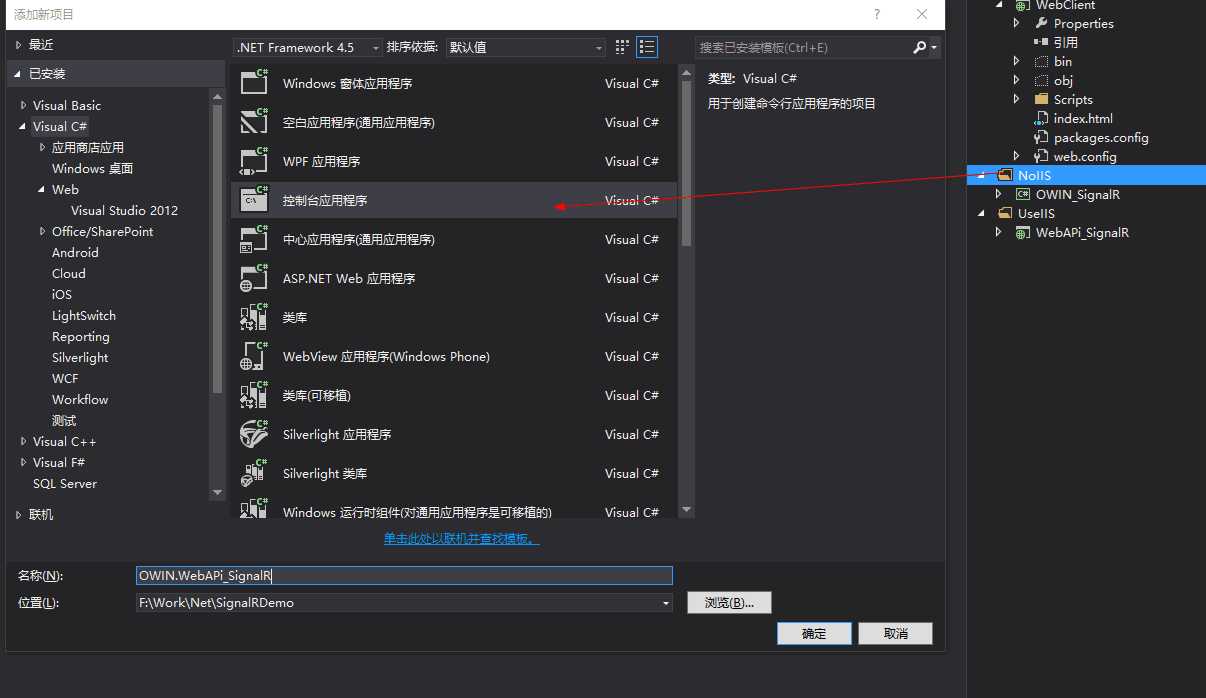Click the 取消 button
This screenshot has width=1206, height=698.
(x=895, y=633)
